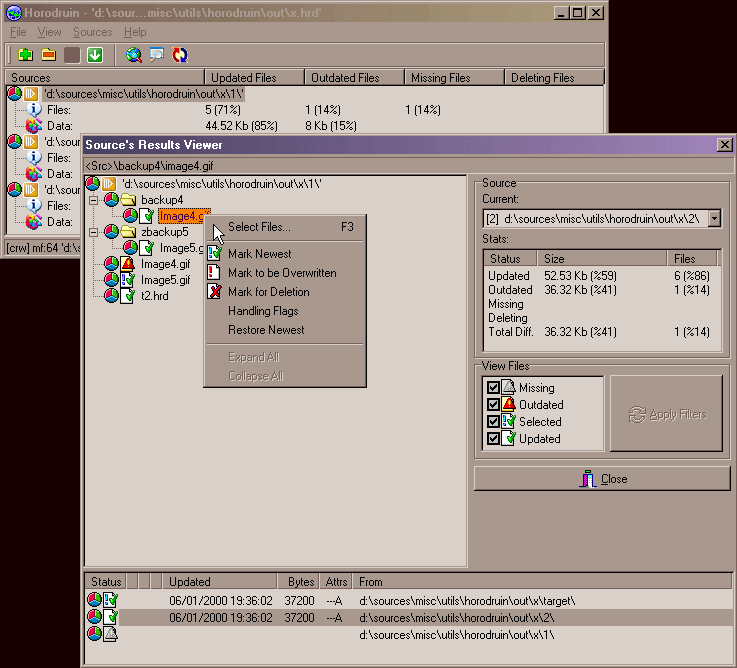Click the green down arrow toolbar icon
This screenshot has width=737, height=668.
[95, 55]
